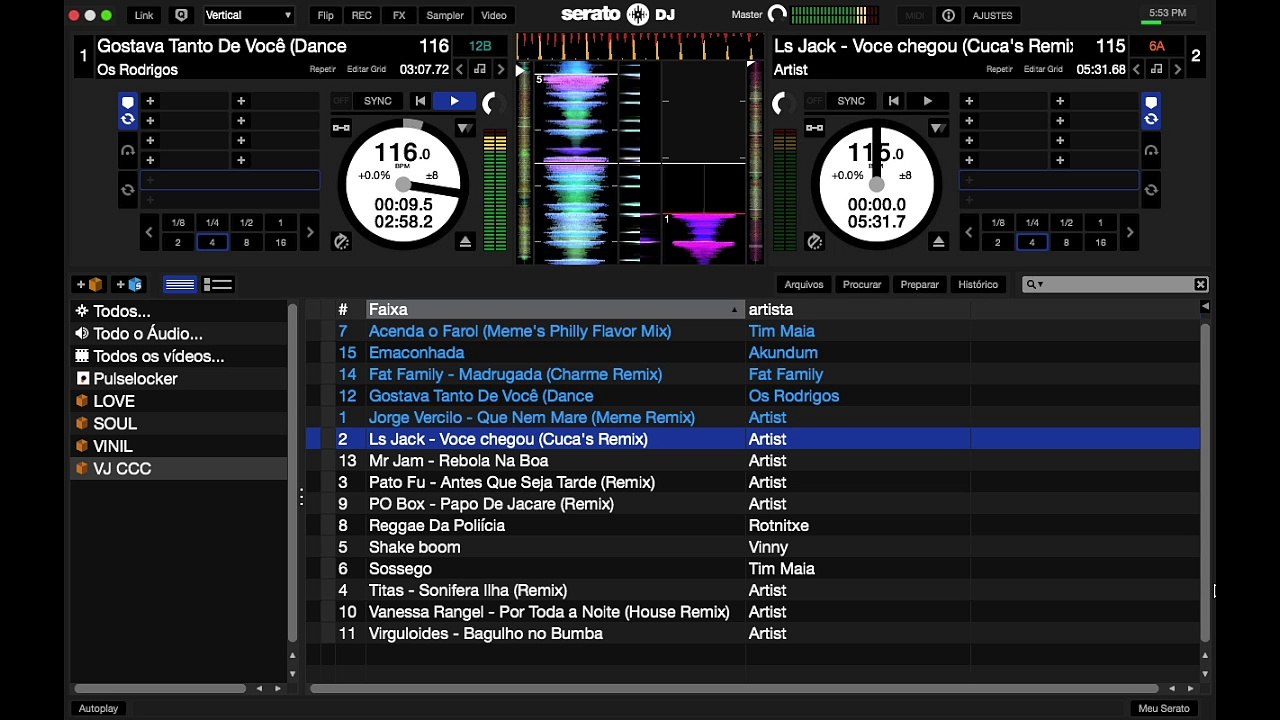Click the library search field
Viewport: 1280px width, 720px height.
pos(1115,284)
